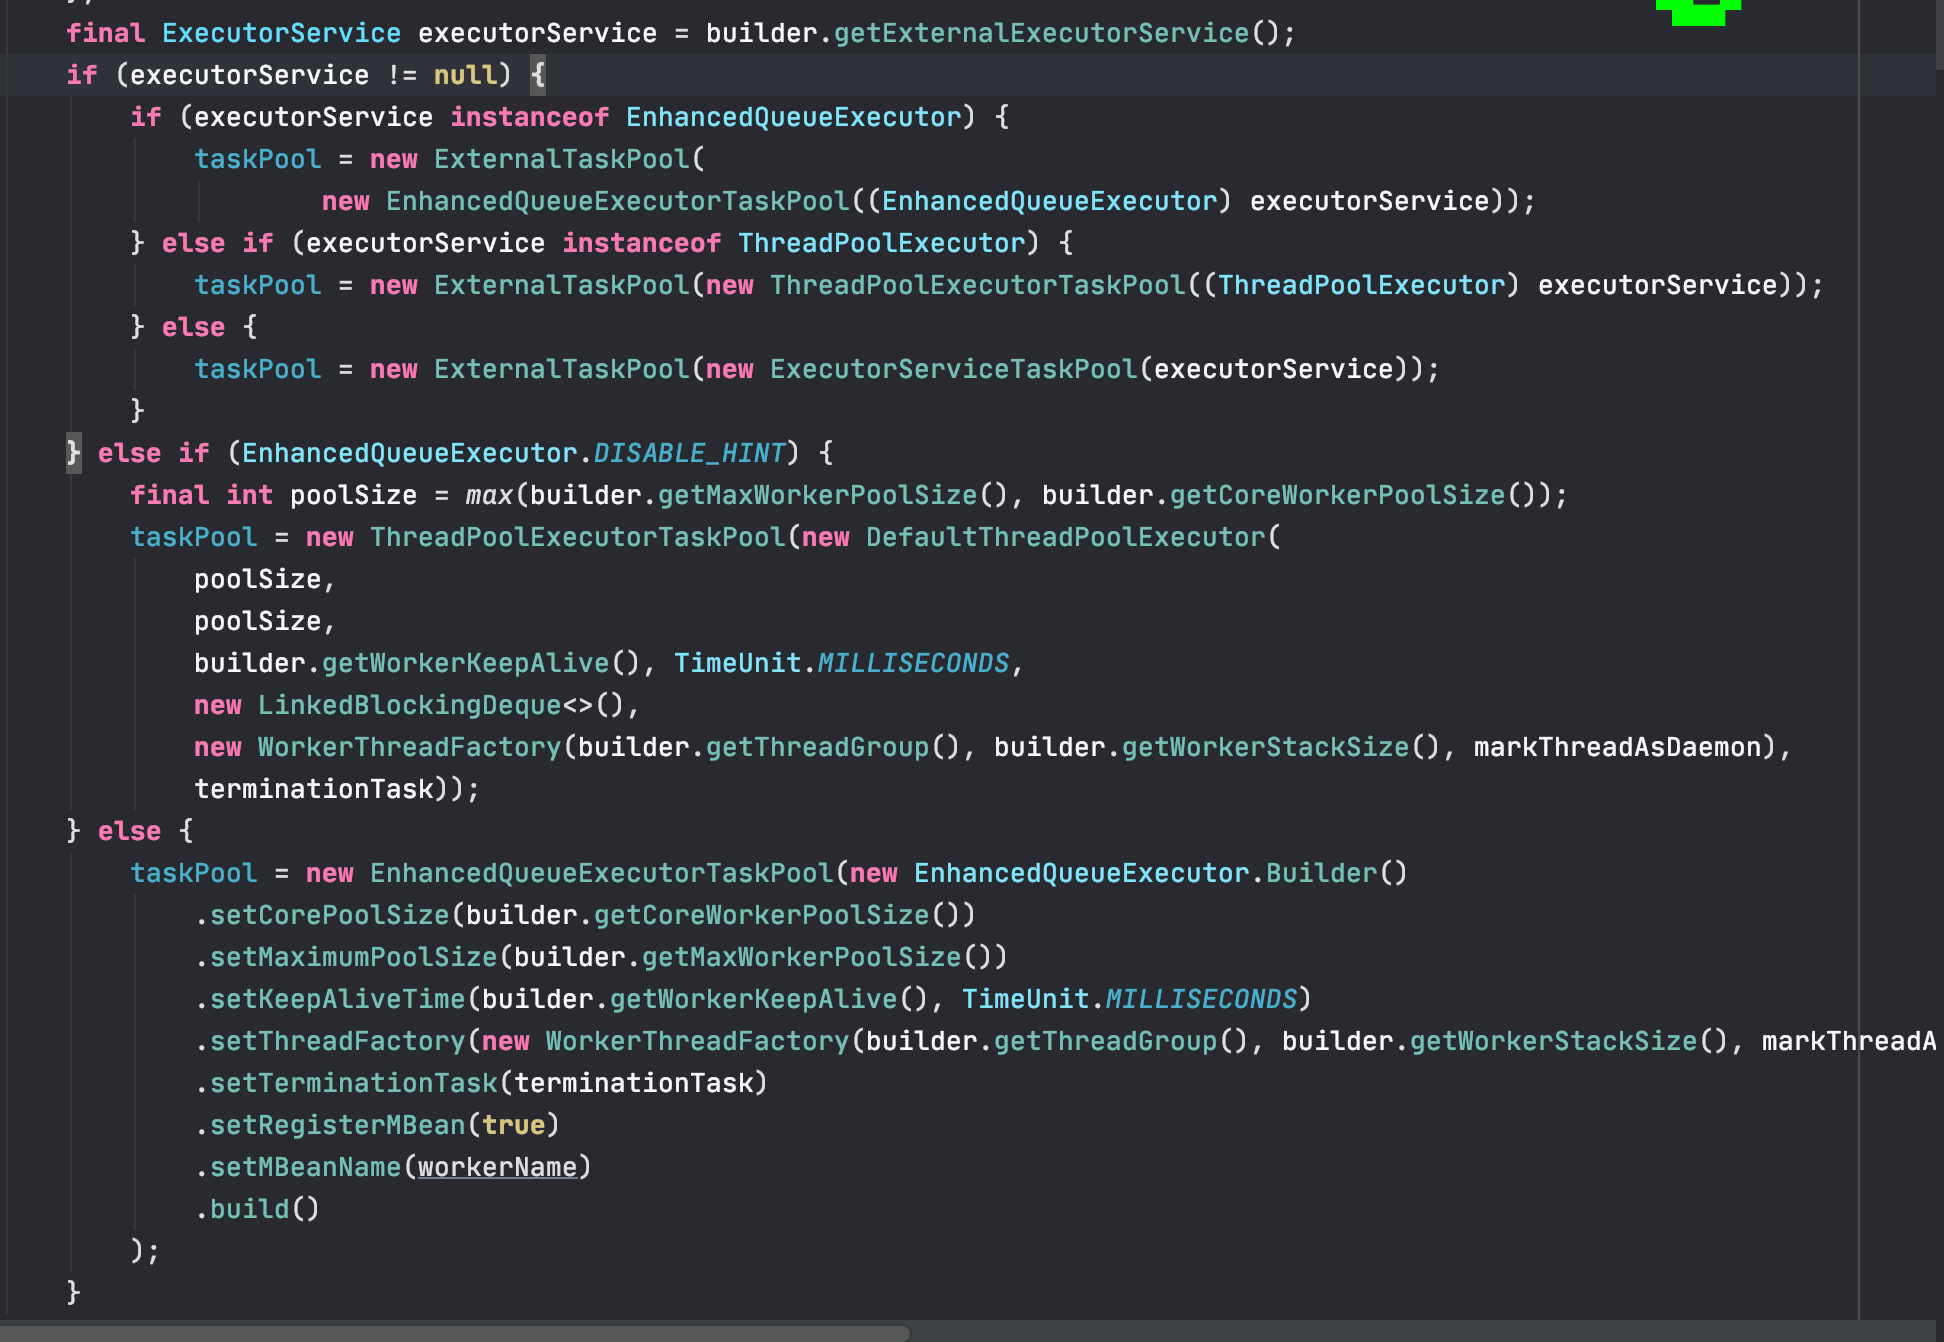Click the green pixelated icon at the top
The width and height of the screenshot is (1944, 1342).
(x=1698, y=11)
